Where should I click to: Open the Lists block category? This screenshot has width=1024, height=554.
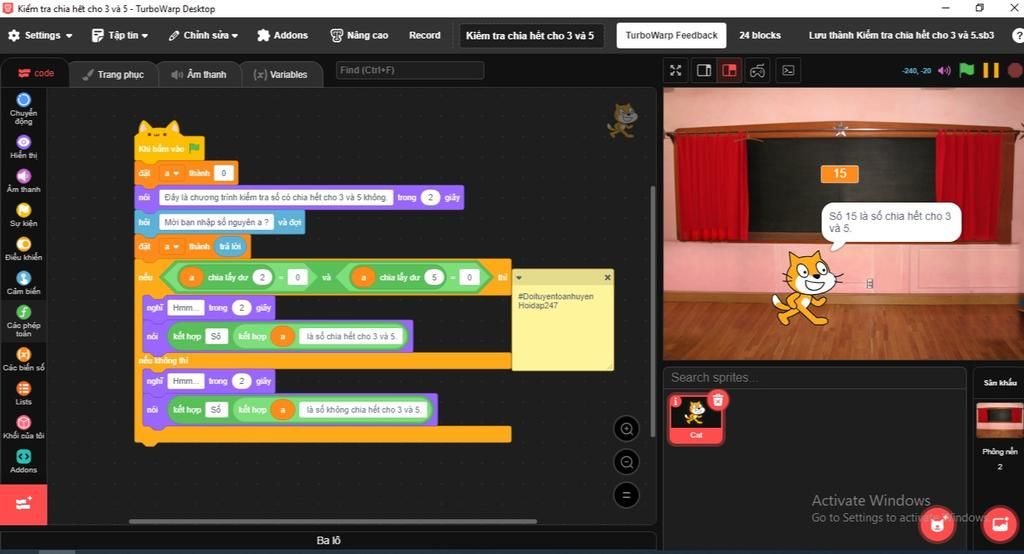24,393
